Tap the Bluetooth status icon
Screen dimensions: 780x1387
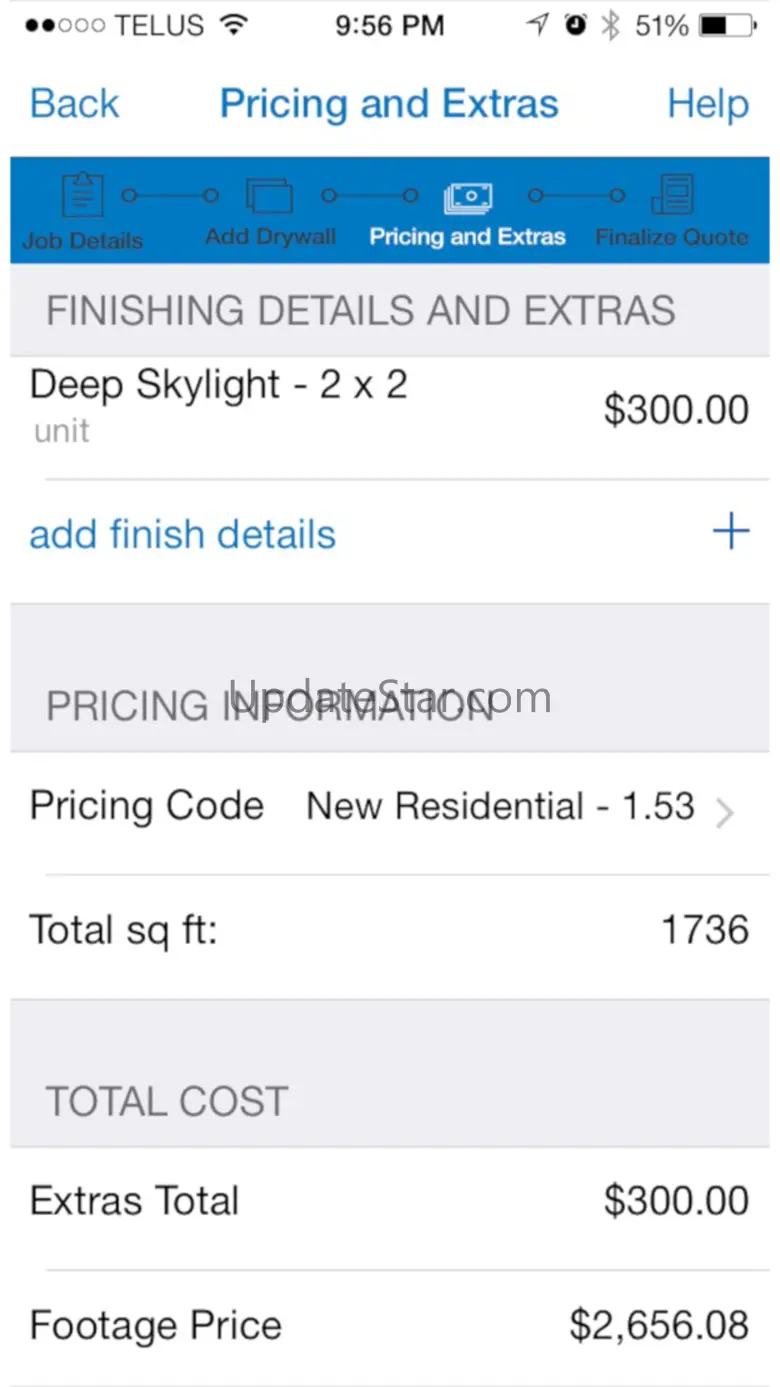point(609,26)
